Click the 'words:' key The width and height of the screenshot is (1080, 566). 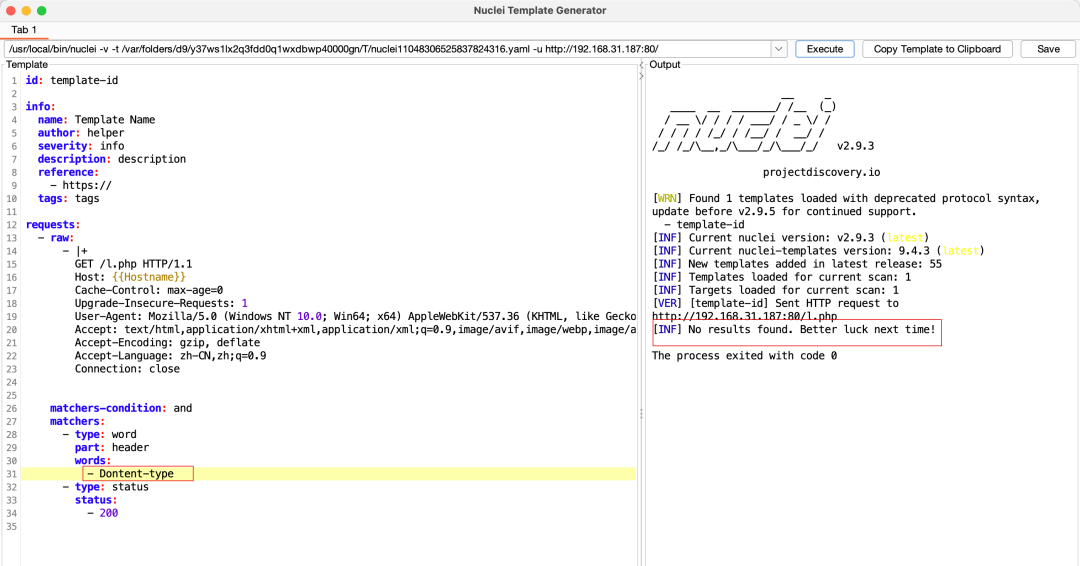click(x=93, y=461)
